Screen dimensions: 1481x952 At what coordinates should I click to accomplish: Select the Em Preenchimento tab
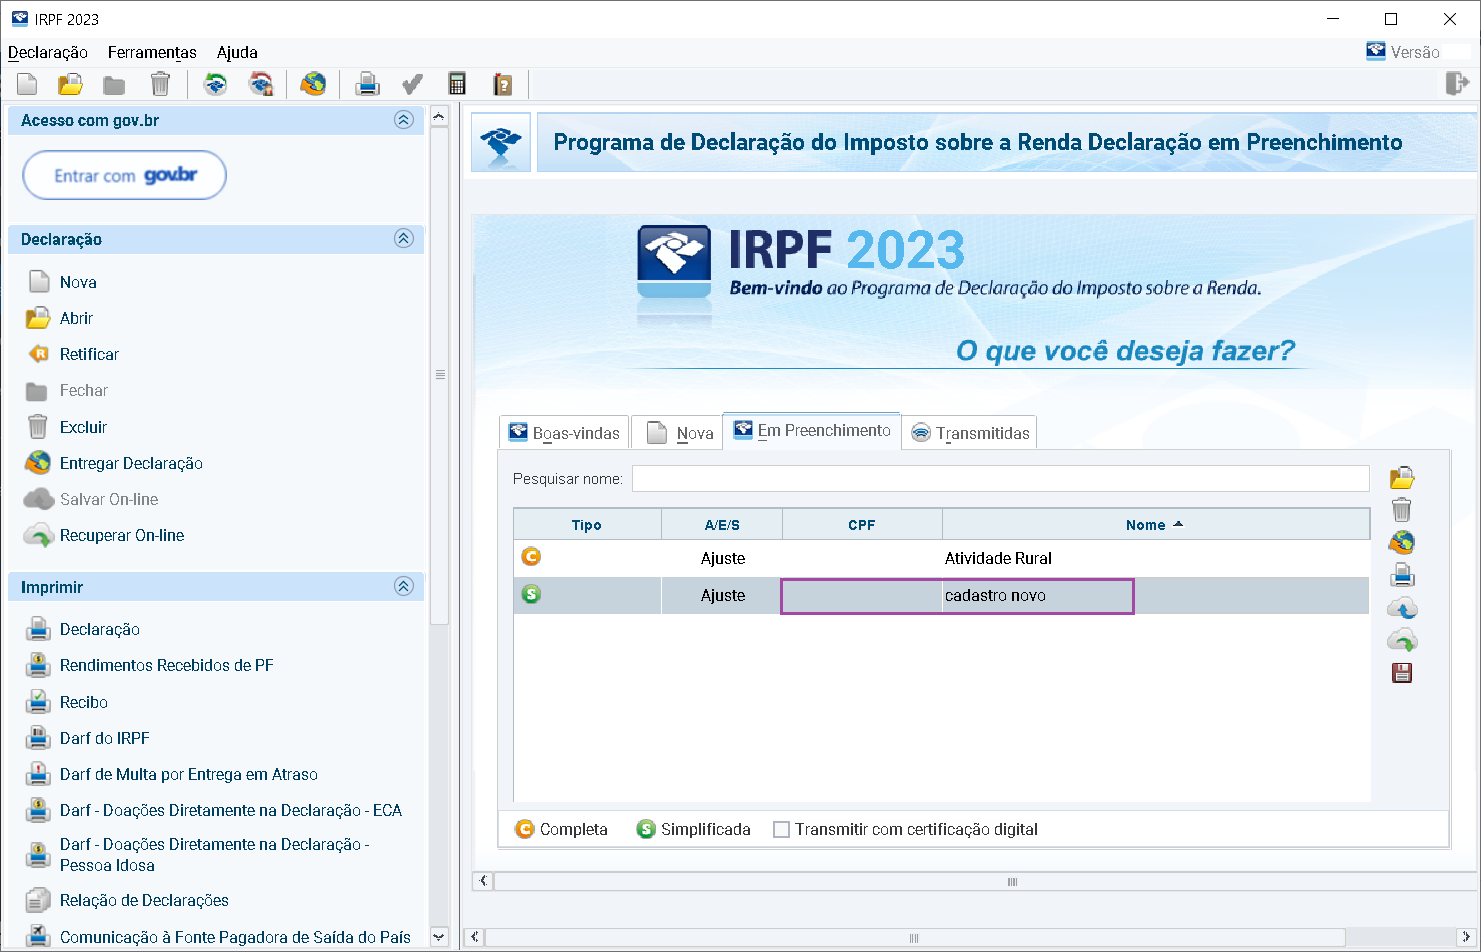(x=811, y=431)
